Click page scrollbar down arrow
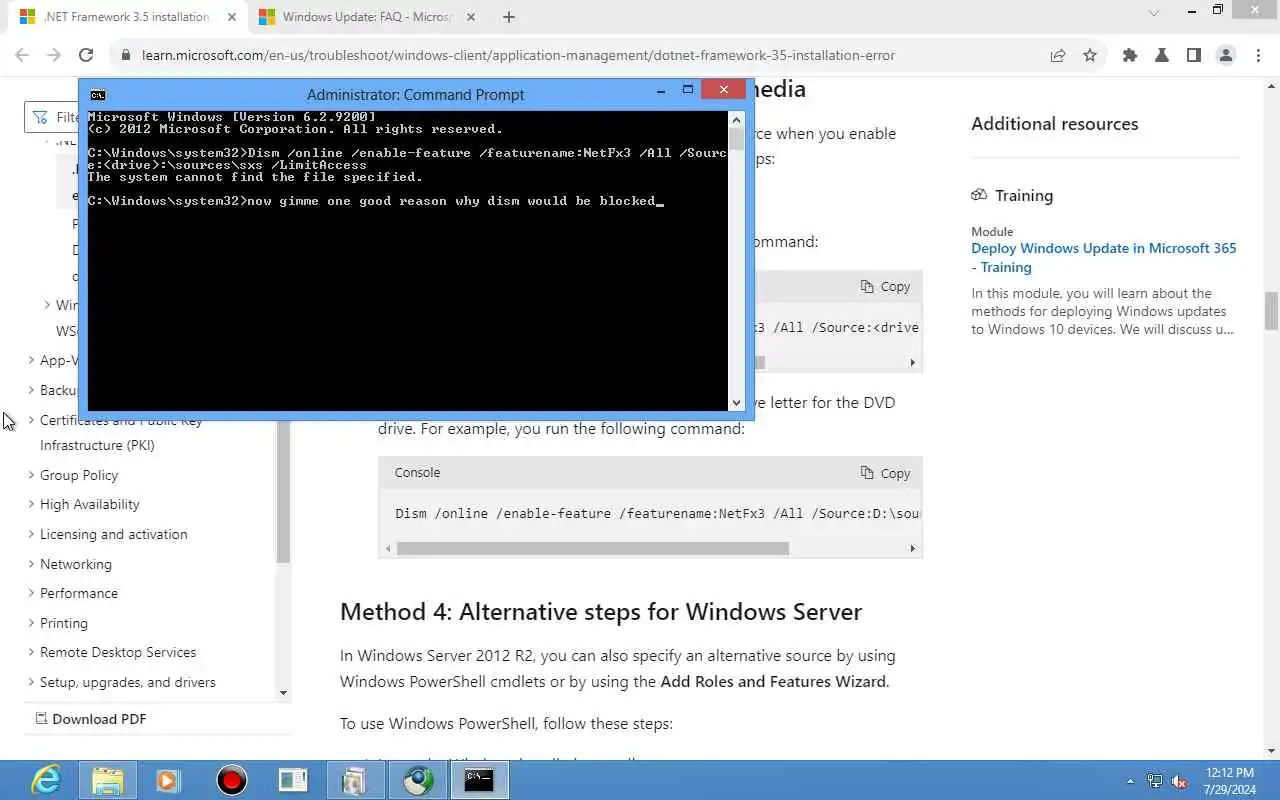 [x=1271, y=750]
